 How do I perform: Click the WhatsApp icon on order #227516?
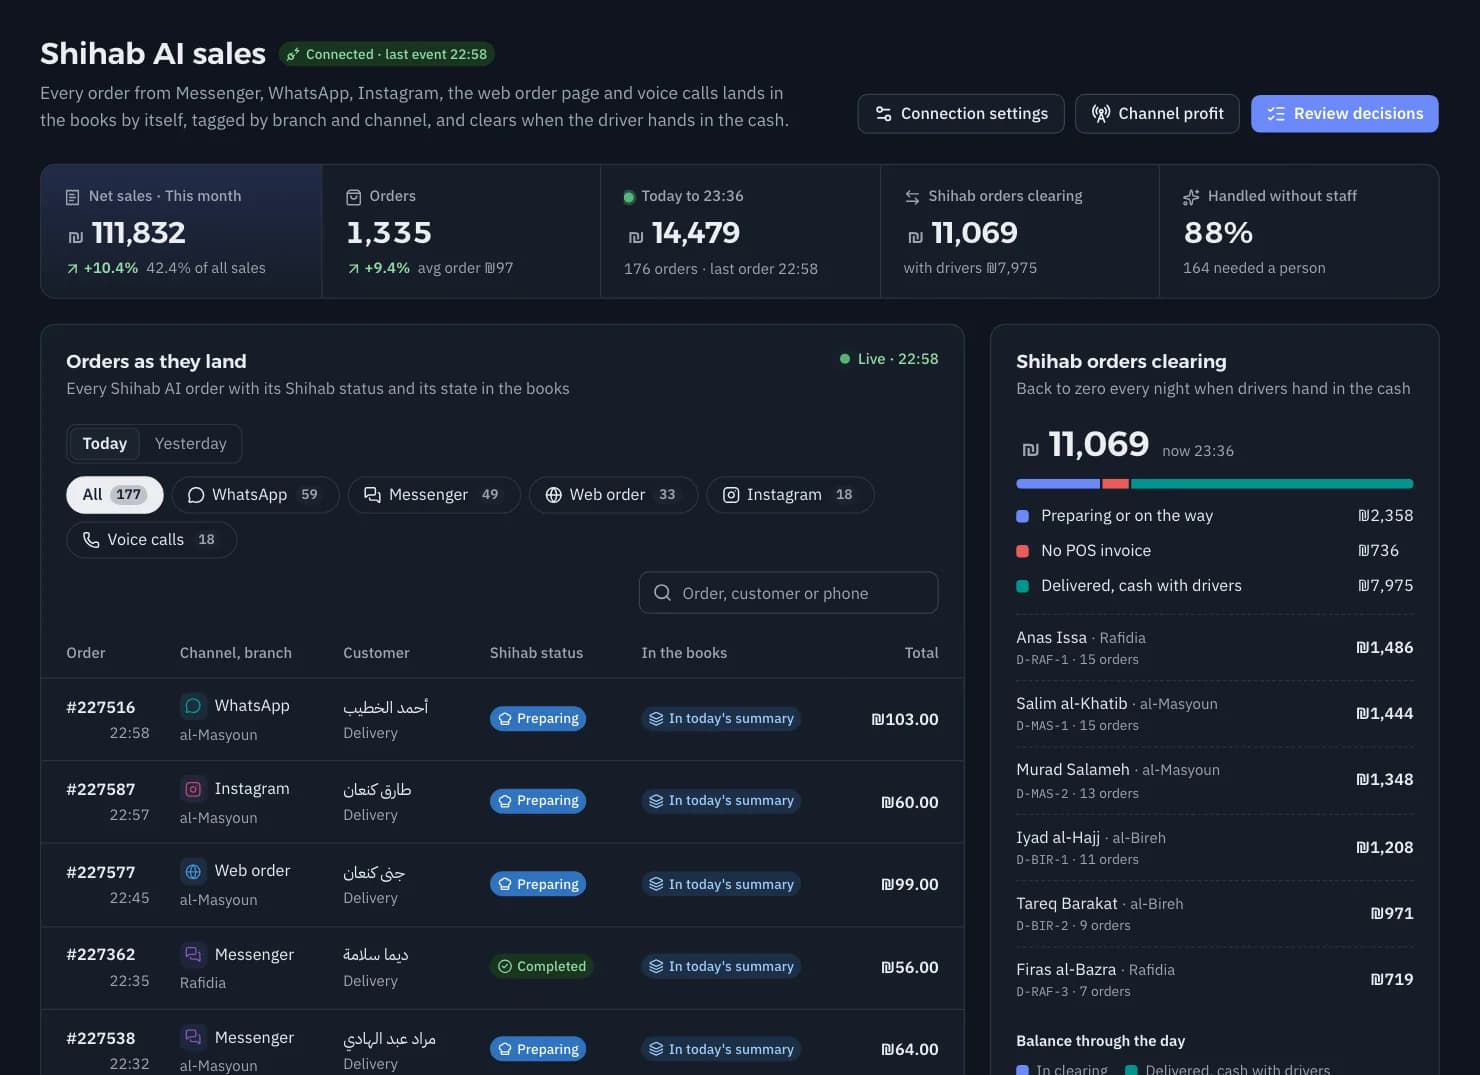[193, 706]
